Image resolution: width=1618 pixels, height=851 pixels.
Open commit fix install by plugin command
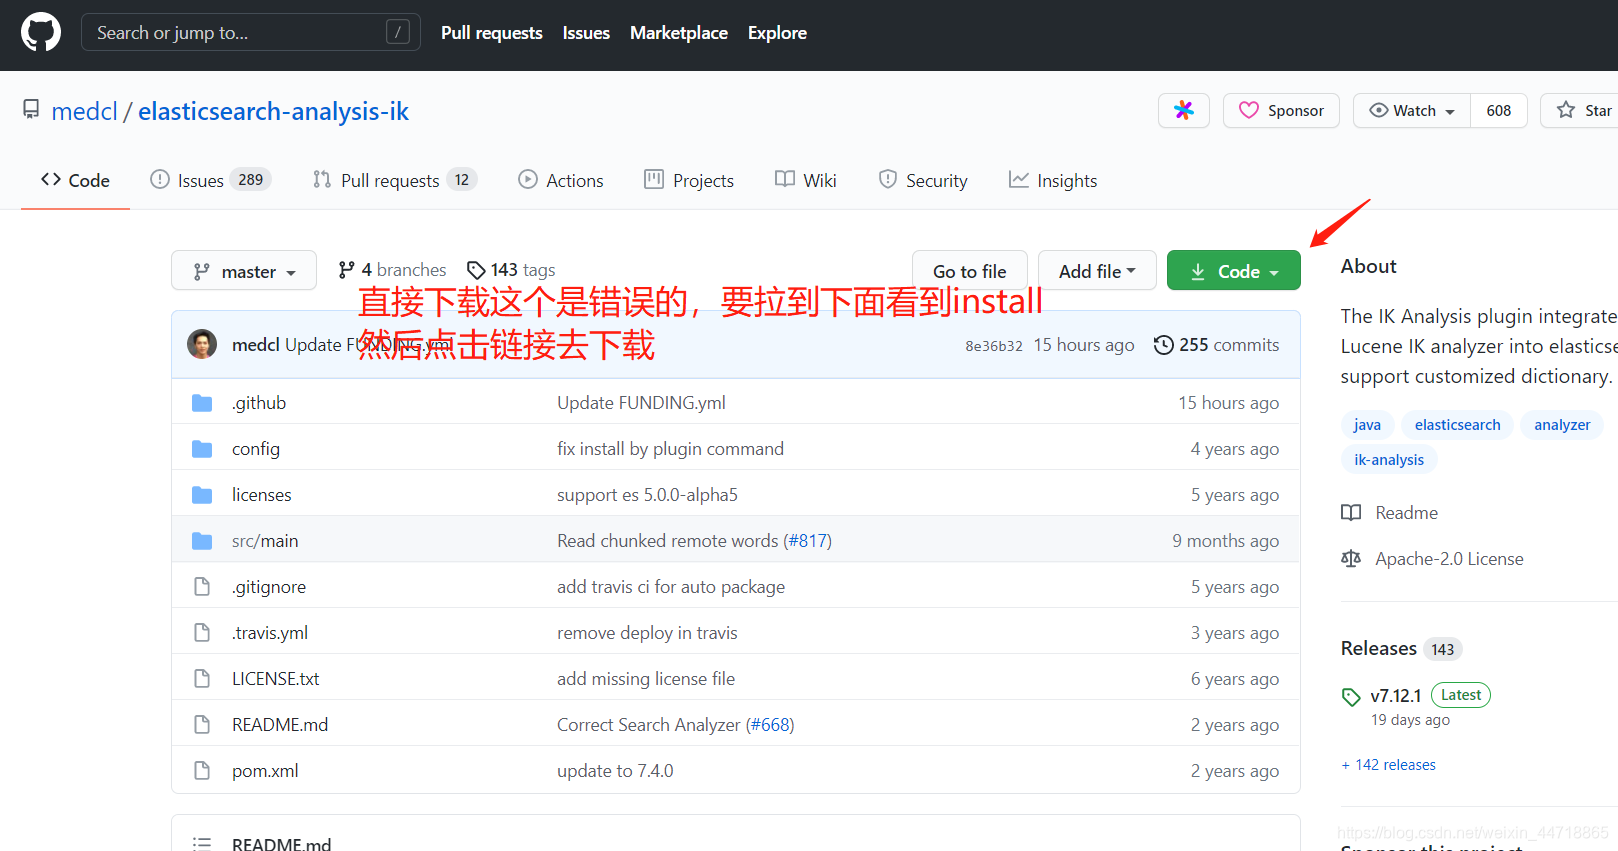(670, 449)
